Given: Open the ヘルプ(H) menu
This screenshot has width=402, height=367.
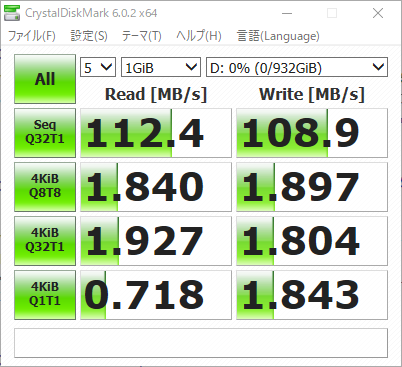Looking at the screenshot, I should 199,36.
